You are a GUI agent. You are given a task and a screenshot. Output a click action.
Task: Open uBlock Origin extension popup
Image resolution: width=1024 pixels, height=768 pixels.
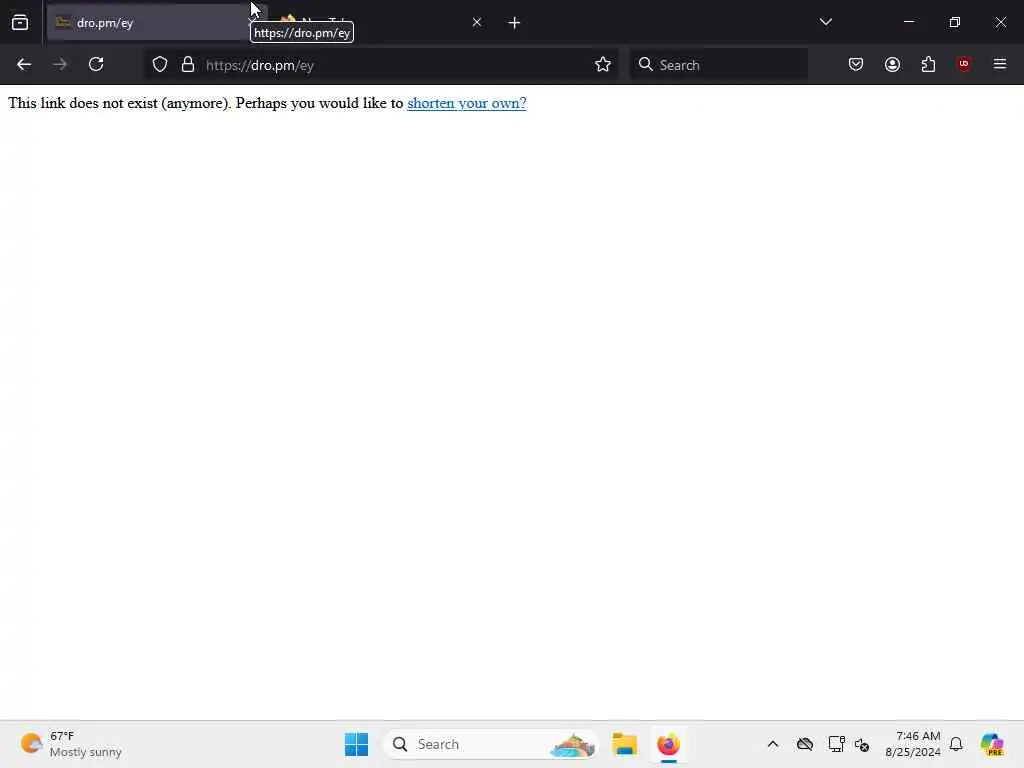(x=964, y=64)
